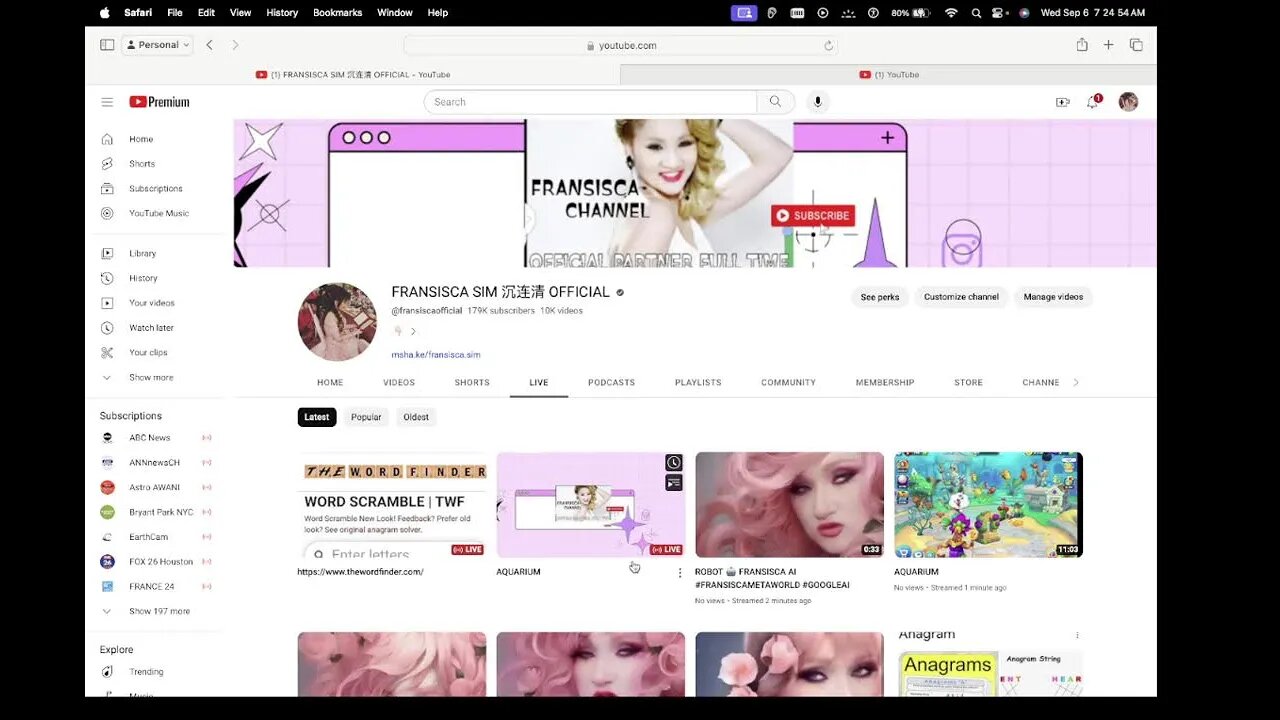The height and width of the screenshot is (720, 1280).
Task: Click the search magnifier button
Action: [x=775, y=102]
